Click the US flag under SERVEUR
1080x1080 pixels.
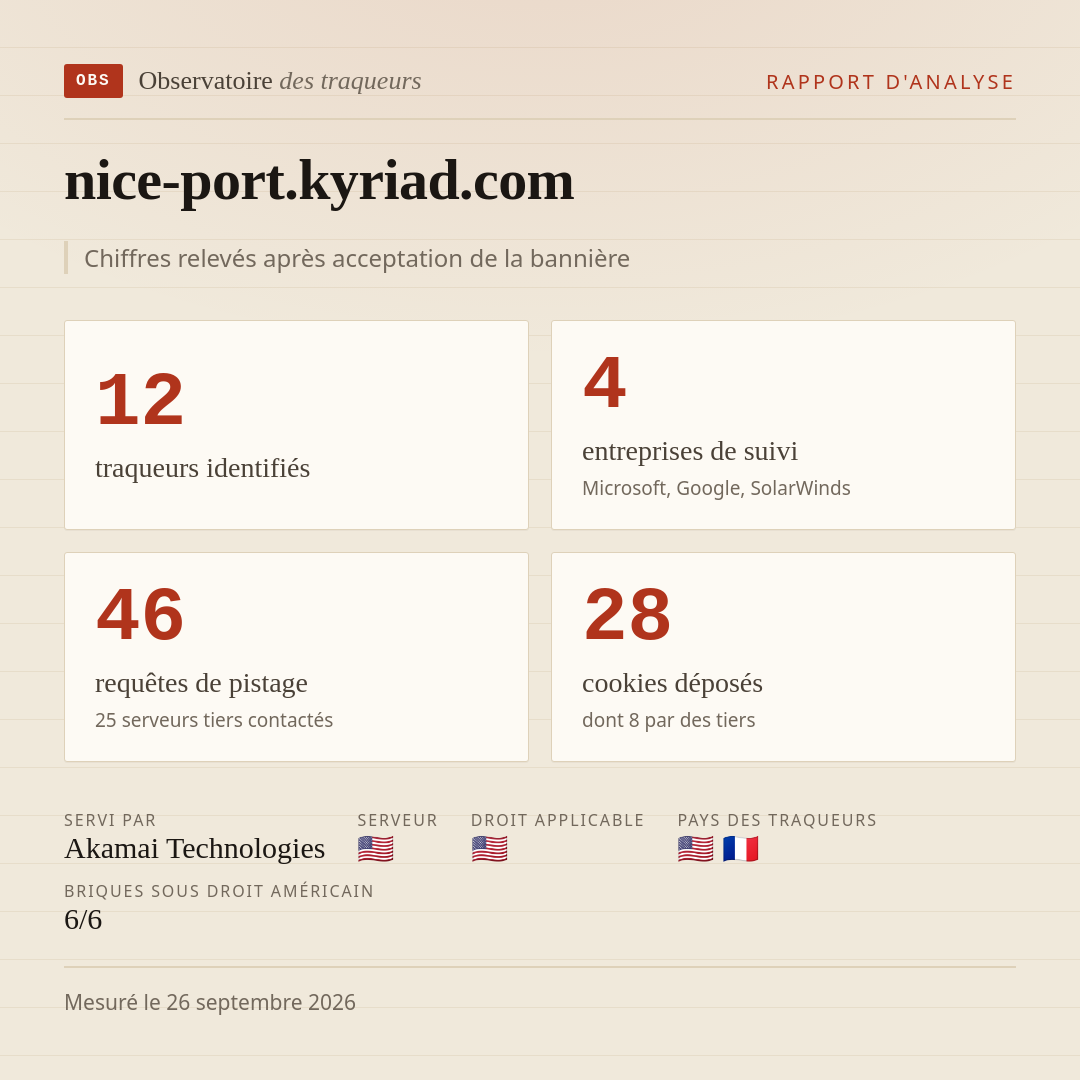[x=375, y=849]
